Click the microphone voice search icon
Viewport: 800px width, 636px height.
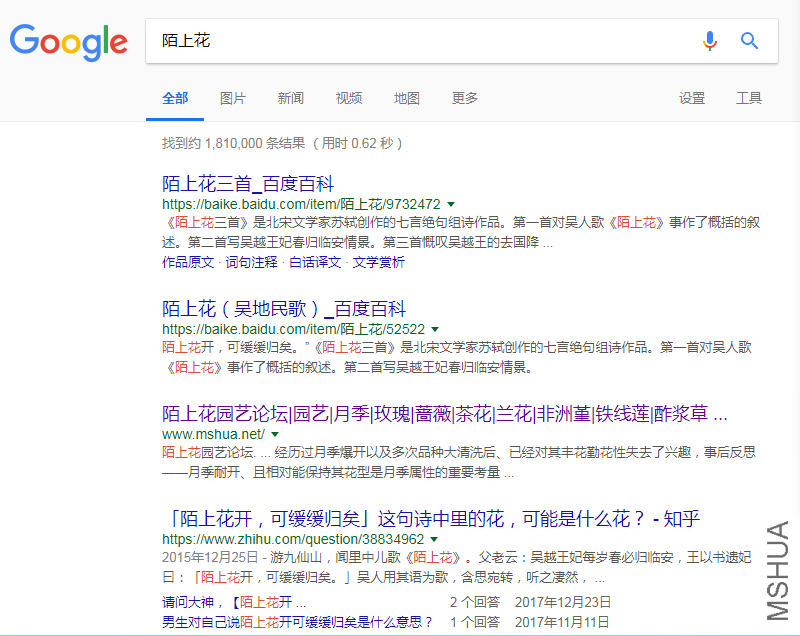click(710, 41)
